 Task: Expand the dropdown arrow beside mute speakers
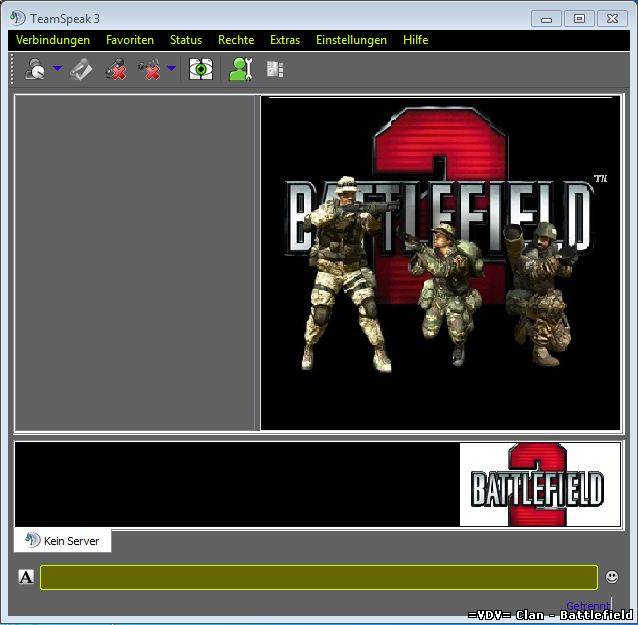172,68
